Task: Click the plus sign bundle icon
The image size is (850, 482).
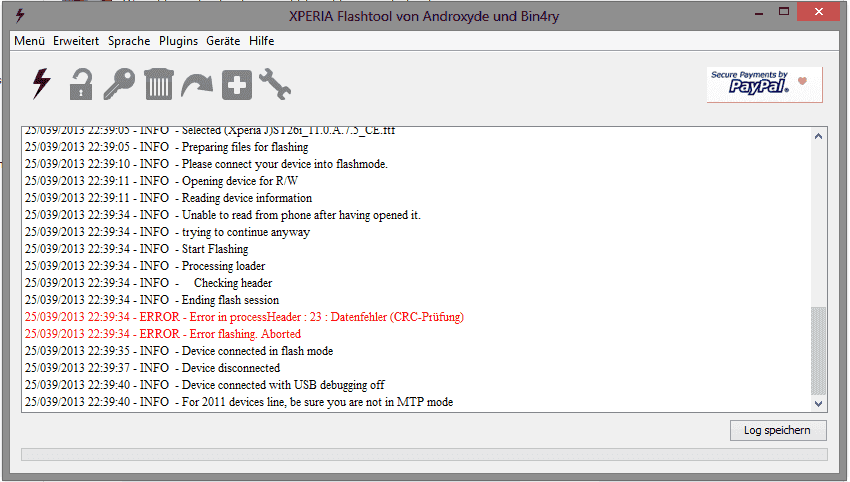Action: 237,85
